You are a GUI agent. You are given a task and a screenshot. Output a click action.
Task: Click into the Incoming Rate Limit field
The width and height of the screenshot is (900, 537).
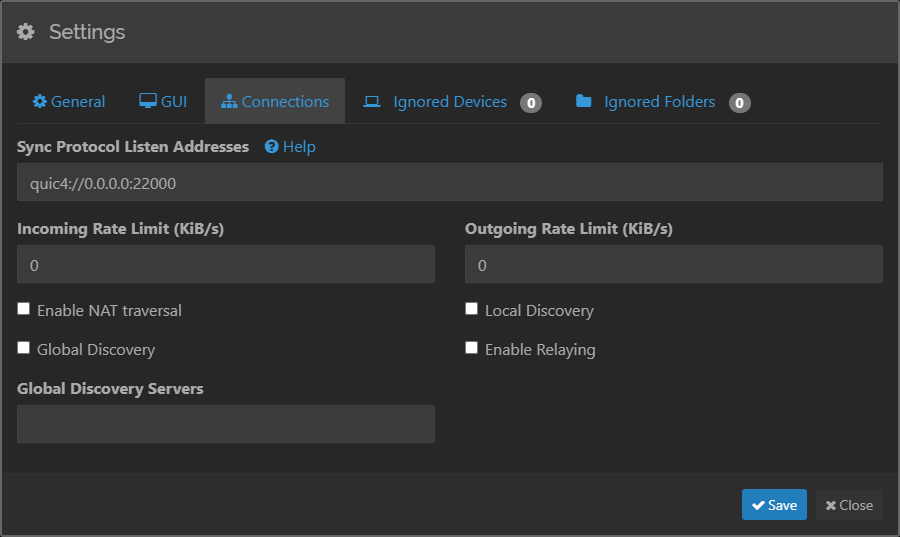225,265
